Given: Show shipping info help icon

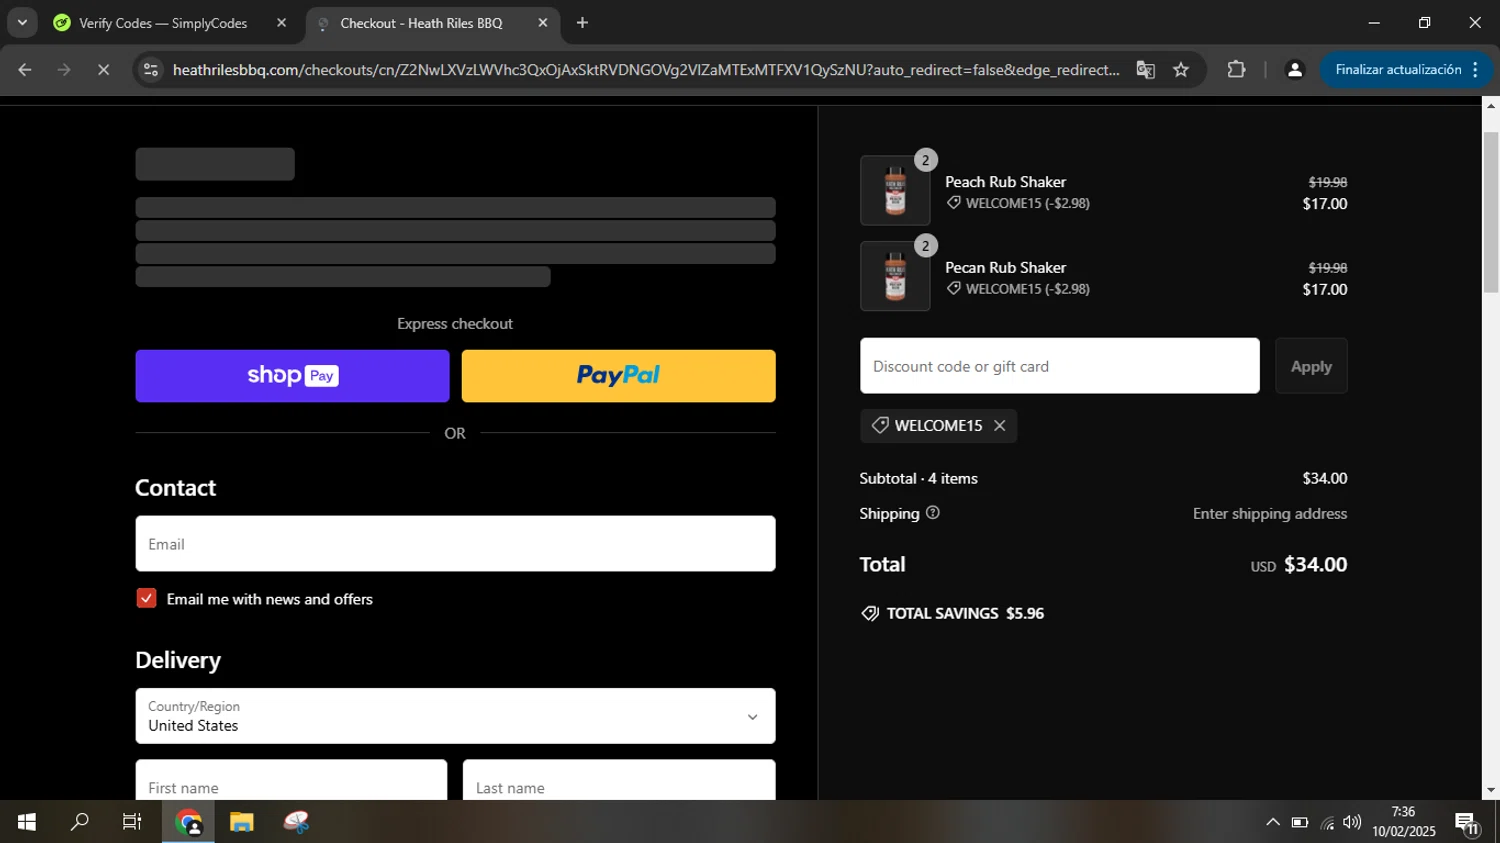Looking at the screenshot, I should coord(933,513).
